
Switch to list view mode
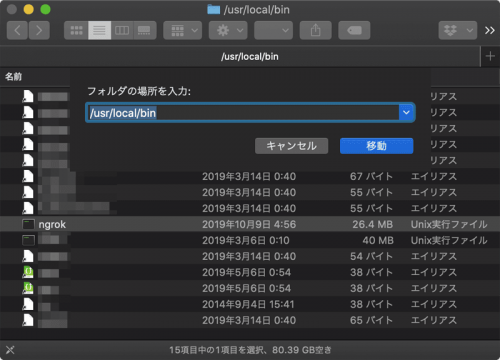(x=99, y=31)
